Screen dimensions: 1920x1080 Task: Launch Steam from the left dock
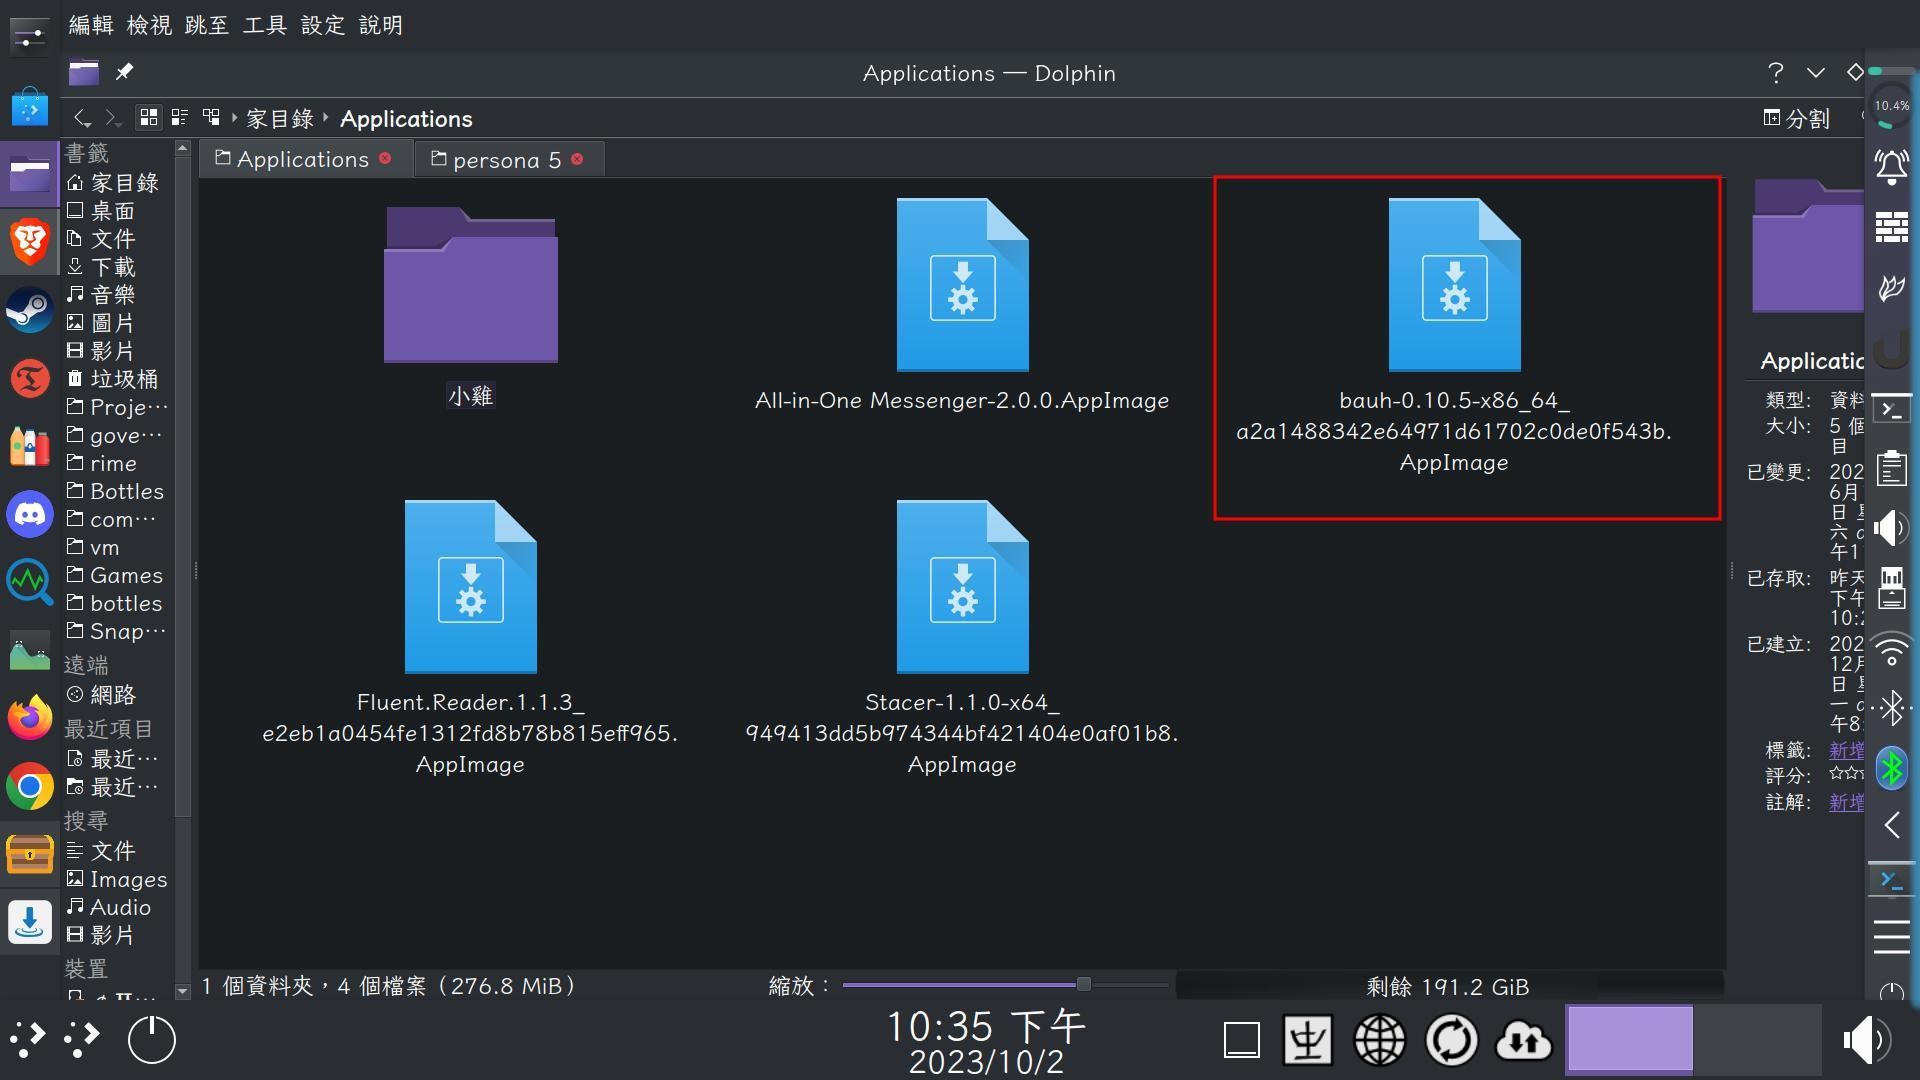[30, 310]
